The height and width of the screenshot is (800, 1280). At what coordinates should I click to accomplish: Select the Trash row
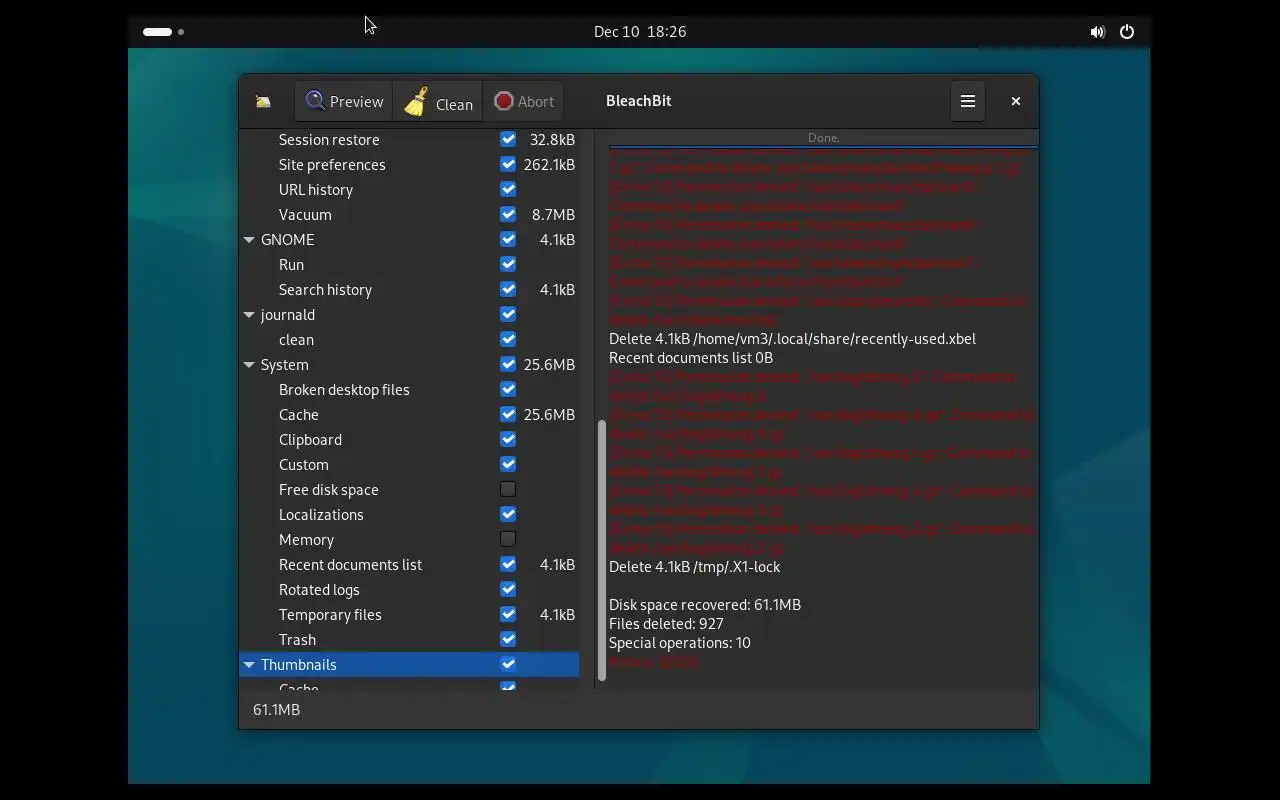point(409,640)
